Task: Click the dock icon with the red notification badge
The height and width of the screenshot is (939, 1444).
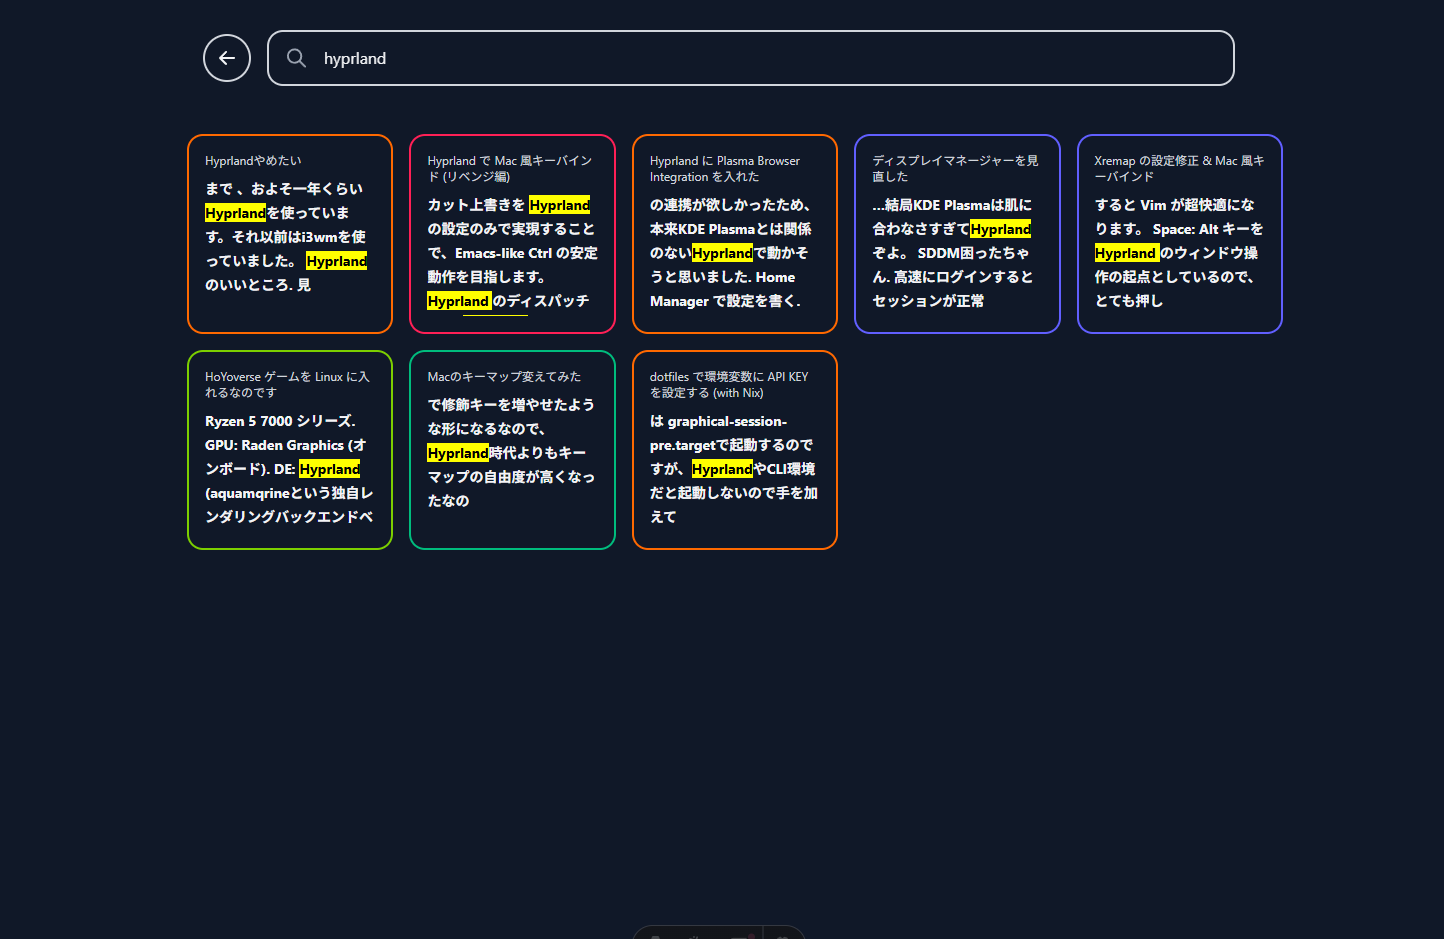Action: click(740, 936)
